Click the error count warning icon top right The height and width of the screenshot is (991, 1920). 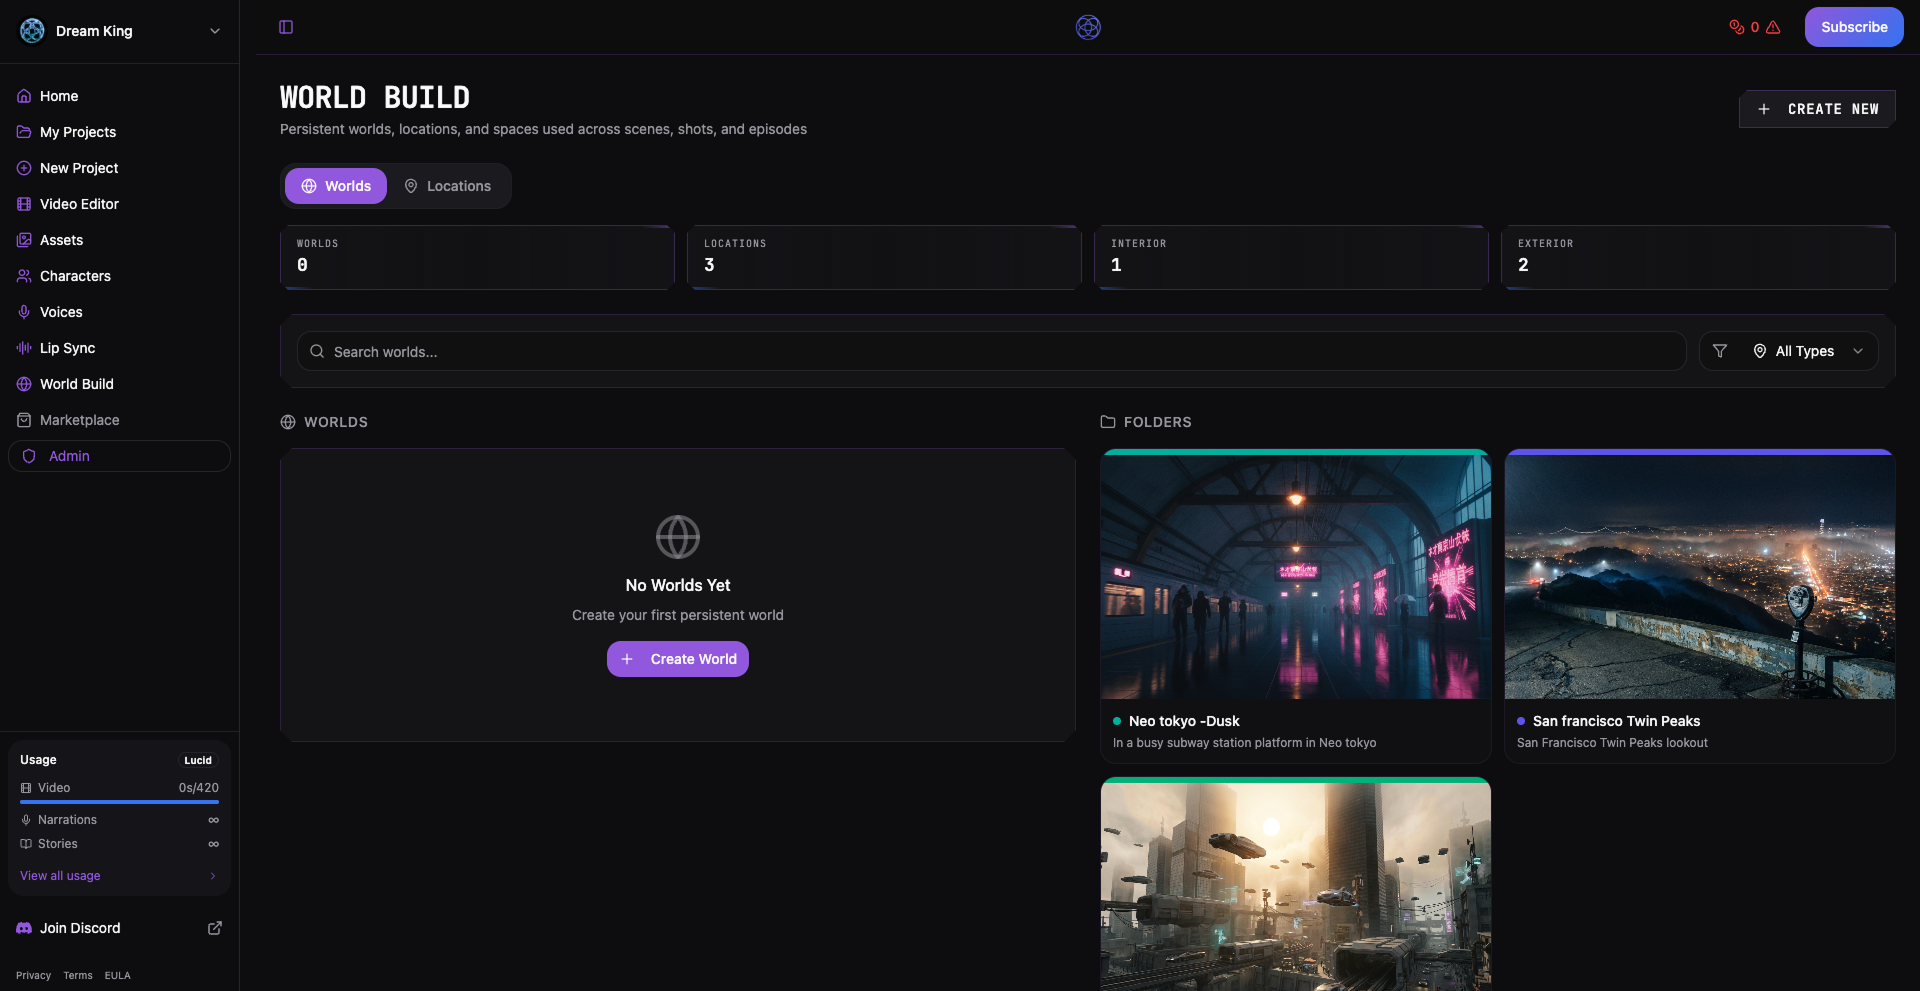tap(1773, 27)
